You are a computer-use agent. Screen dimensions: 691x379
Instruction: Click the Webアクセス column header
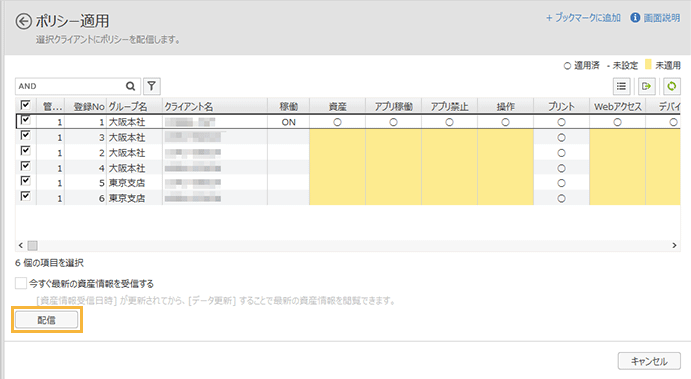(617, 107)
